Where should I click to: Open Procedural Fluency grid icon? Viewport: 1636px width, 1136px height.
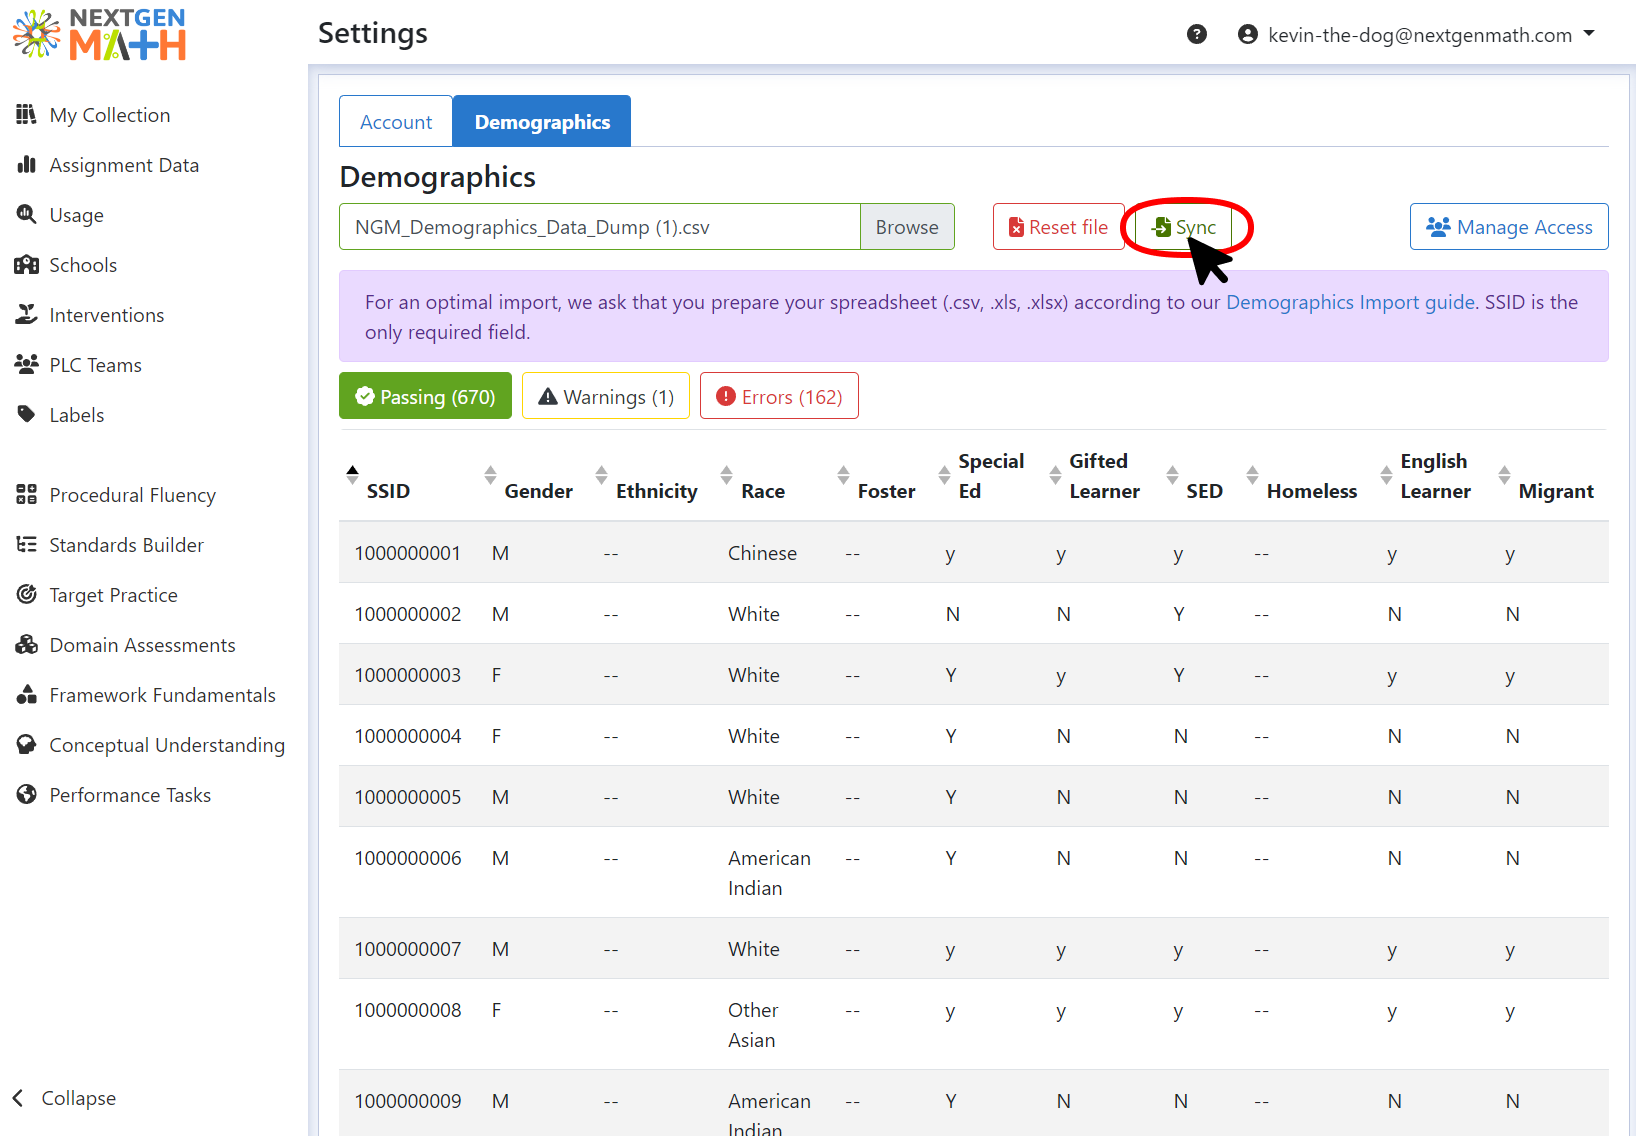click(x=27, y=495)
